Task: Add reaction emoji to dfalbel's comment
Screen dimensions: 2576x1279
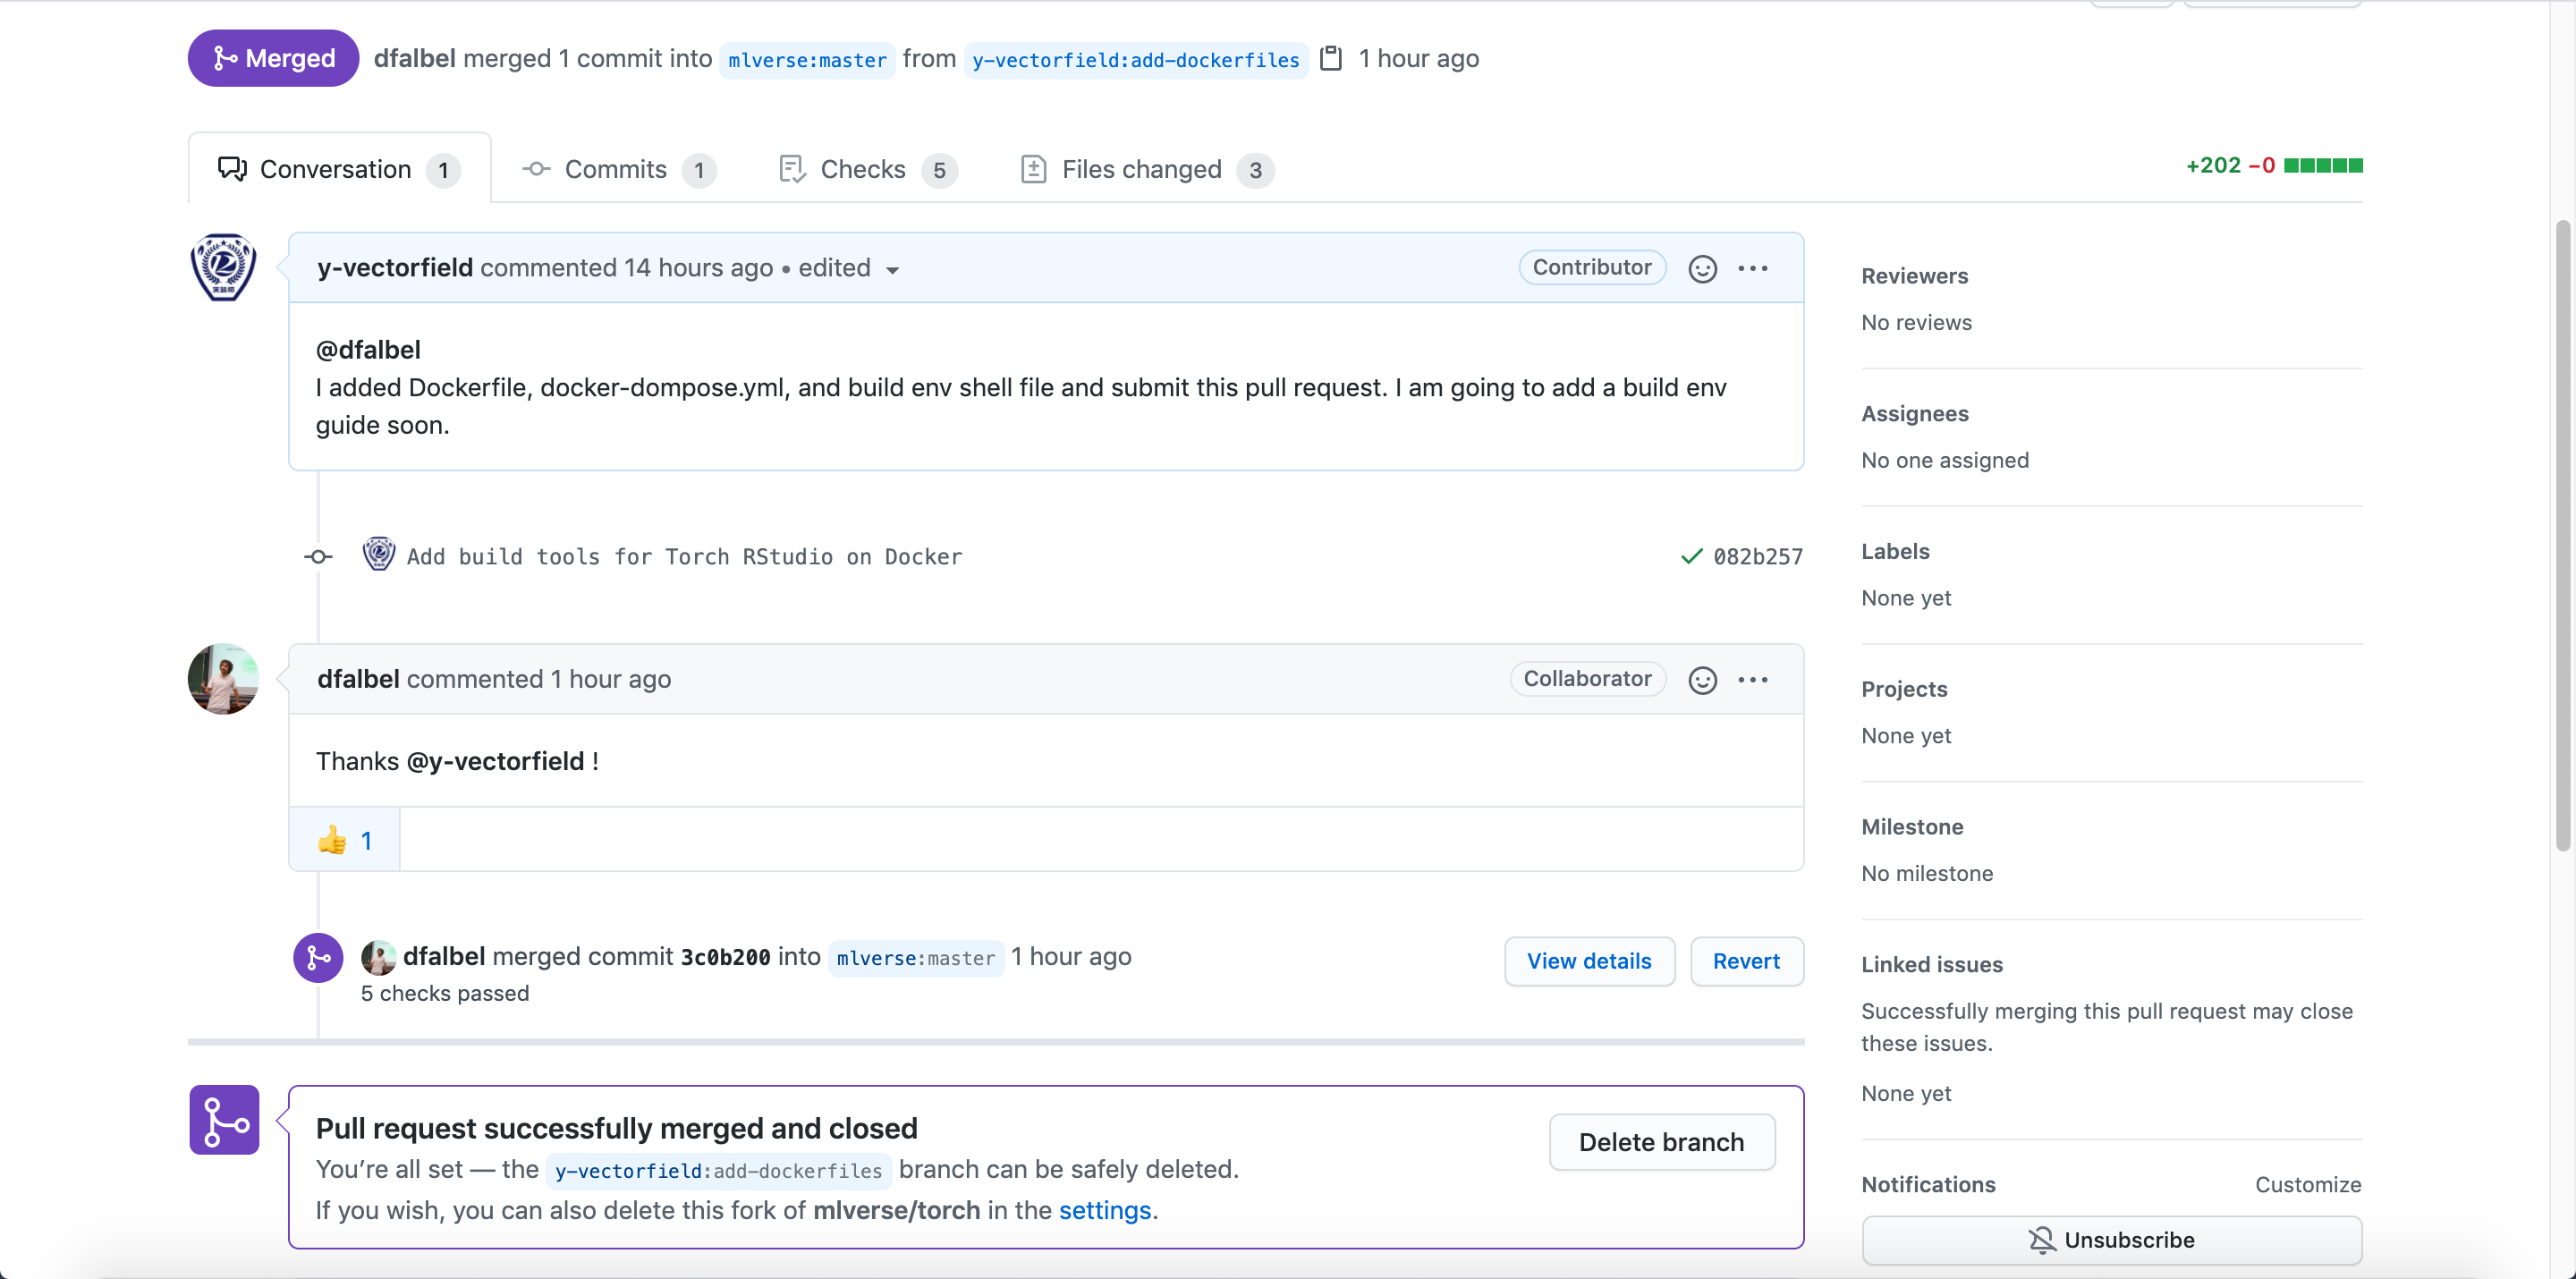Action: 1702,680
